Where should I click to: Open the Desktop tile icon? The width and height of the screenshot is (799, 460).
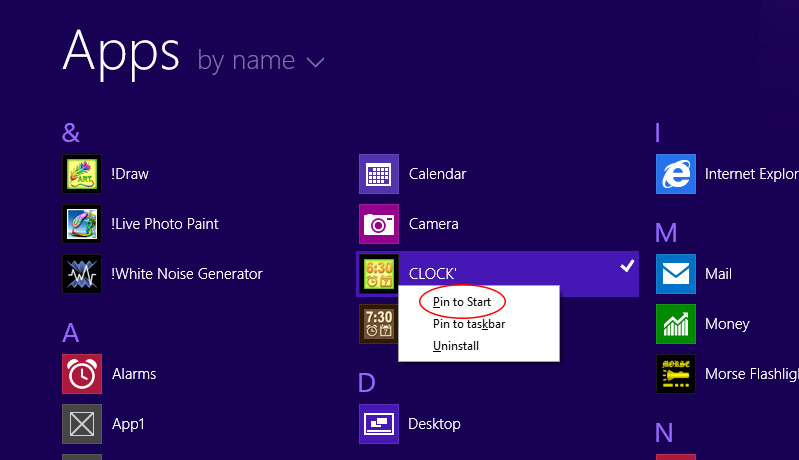(x=379, y=423)
